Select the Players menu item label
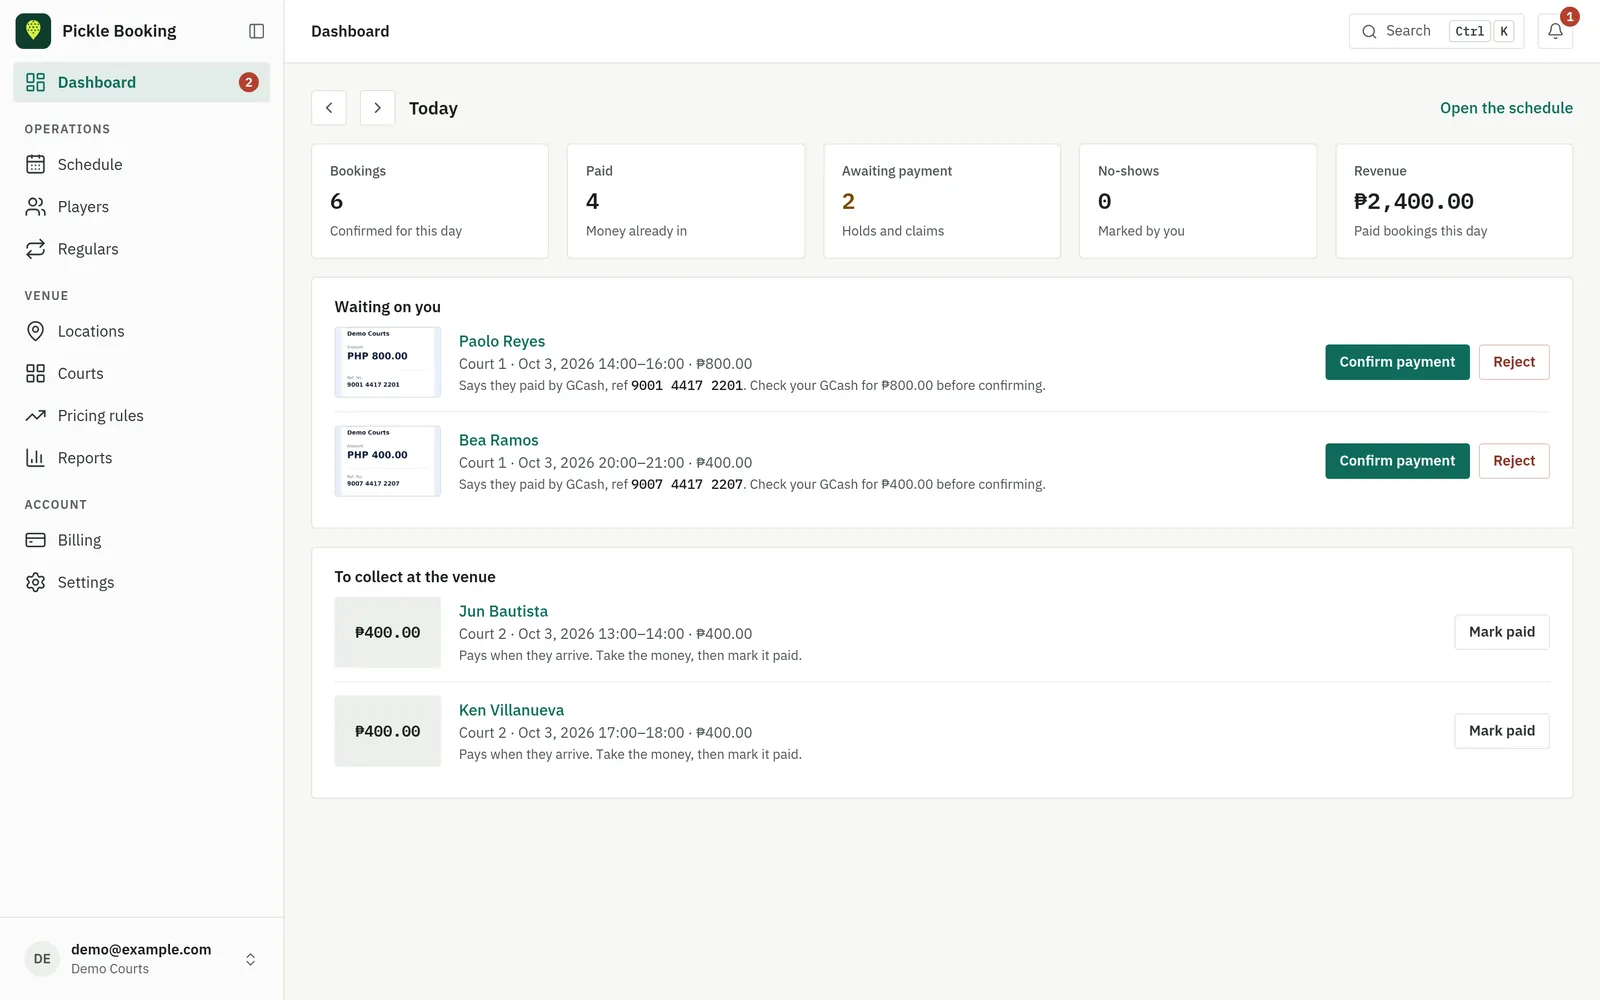This screenshot has height=1000, width=1600. pyautogui.click(x=83, y=207)
